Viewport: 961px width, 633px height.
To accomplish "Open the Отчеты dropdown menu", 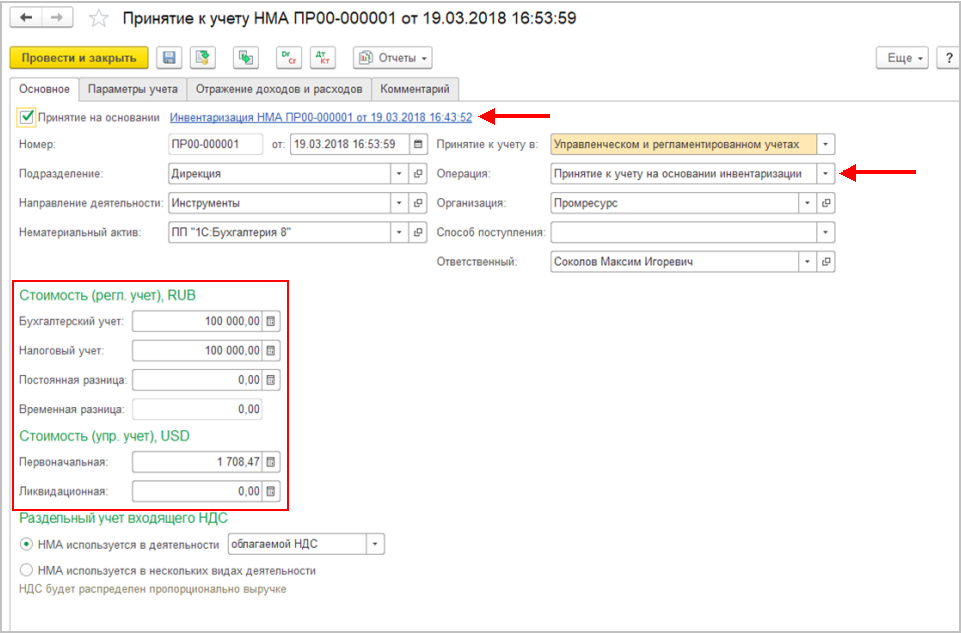I will [392, 58].
